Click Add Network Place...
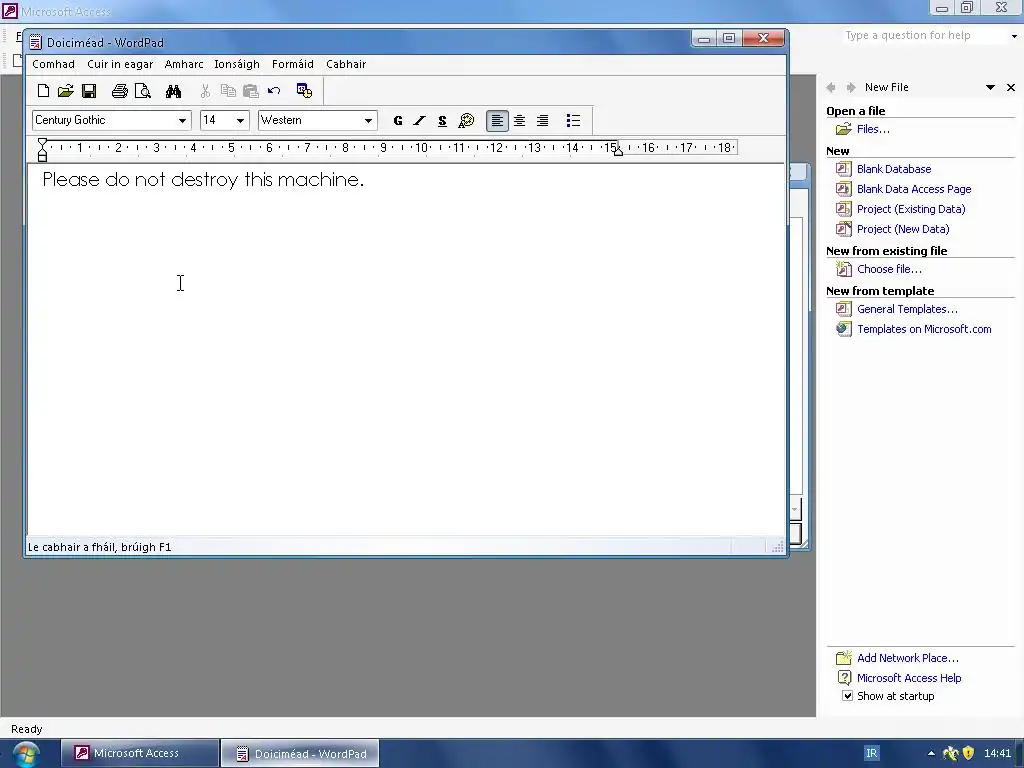This screenshot has height=768, width=1024. [x=908, y=658]
